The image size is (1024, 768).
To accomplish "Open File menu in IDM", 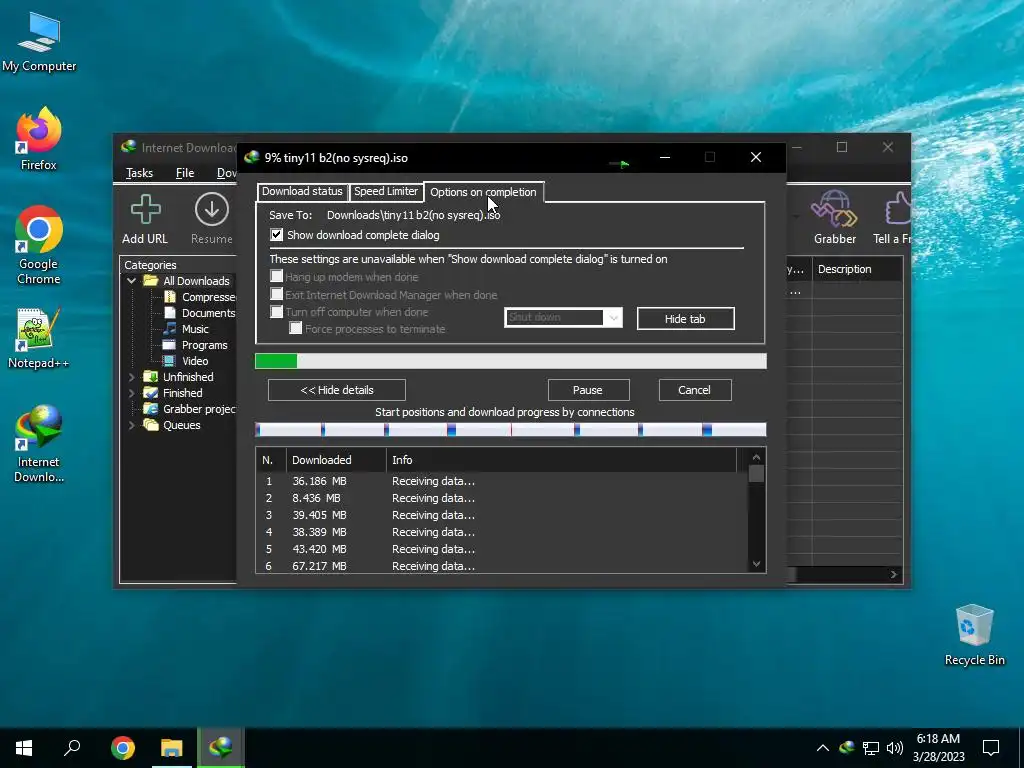I will (x=185, y=172).
